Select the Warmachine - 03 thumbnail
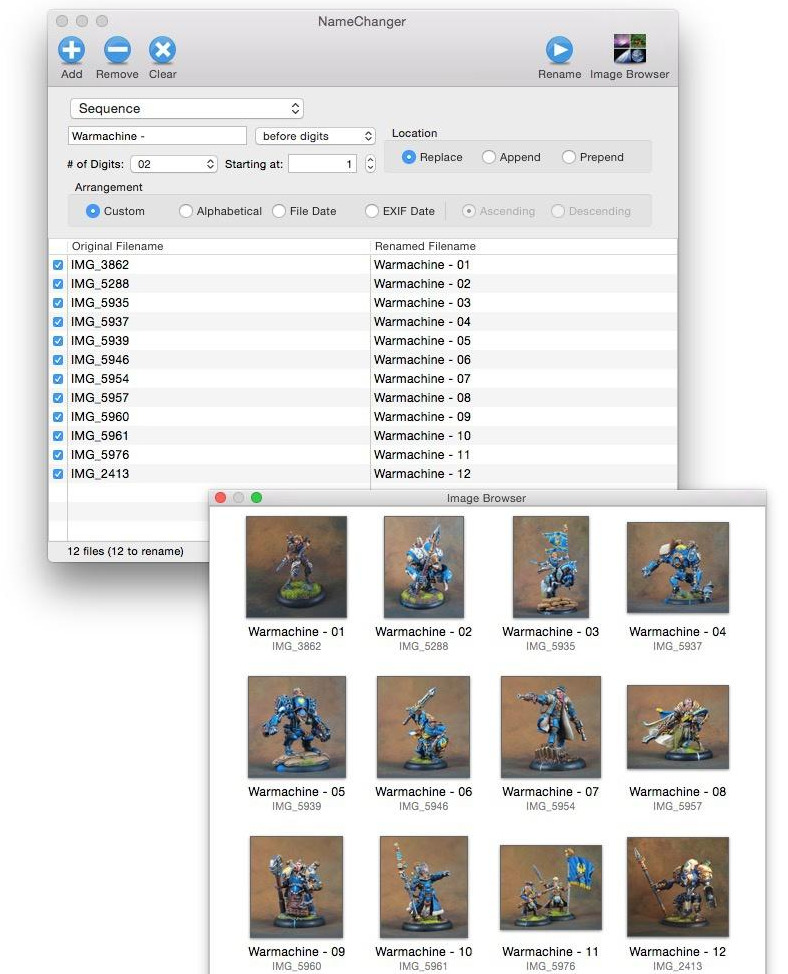The width and height of the screenshot is (788, 974). [551, 567]
